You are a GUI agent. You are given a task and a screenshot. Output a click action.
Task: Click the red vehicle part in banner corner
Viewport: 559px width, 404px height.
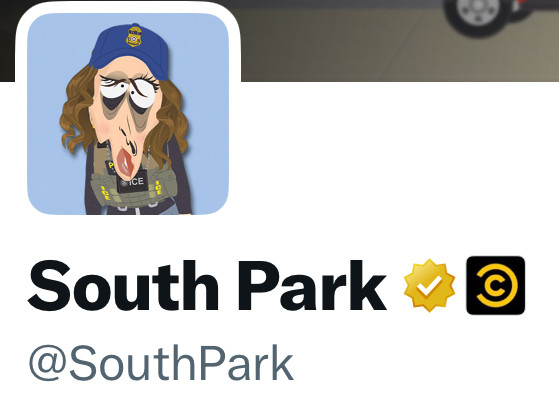click(x=535, y=7)
